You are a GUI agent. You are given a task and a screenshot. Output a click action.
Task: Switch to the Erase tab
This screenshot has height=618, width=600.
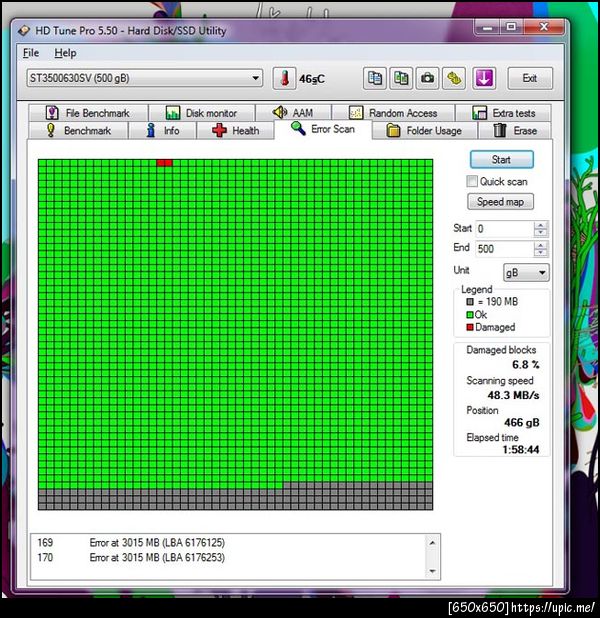point(515,130)
